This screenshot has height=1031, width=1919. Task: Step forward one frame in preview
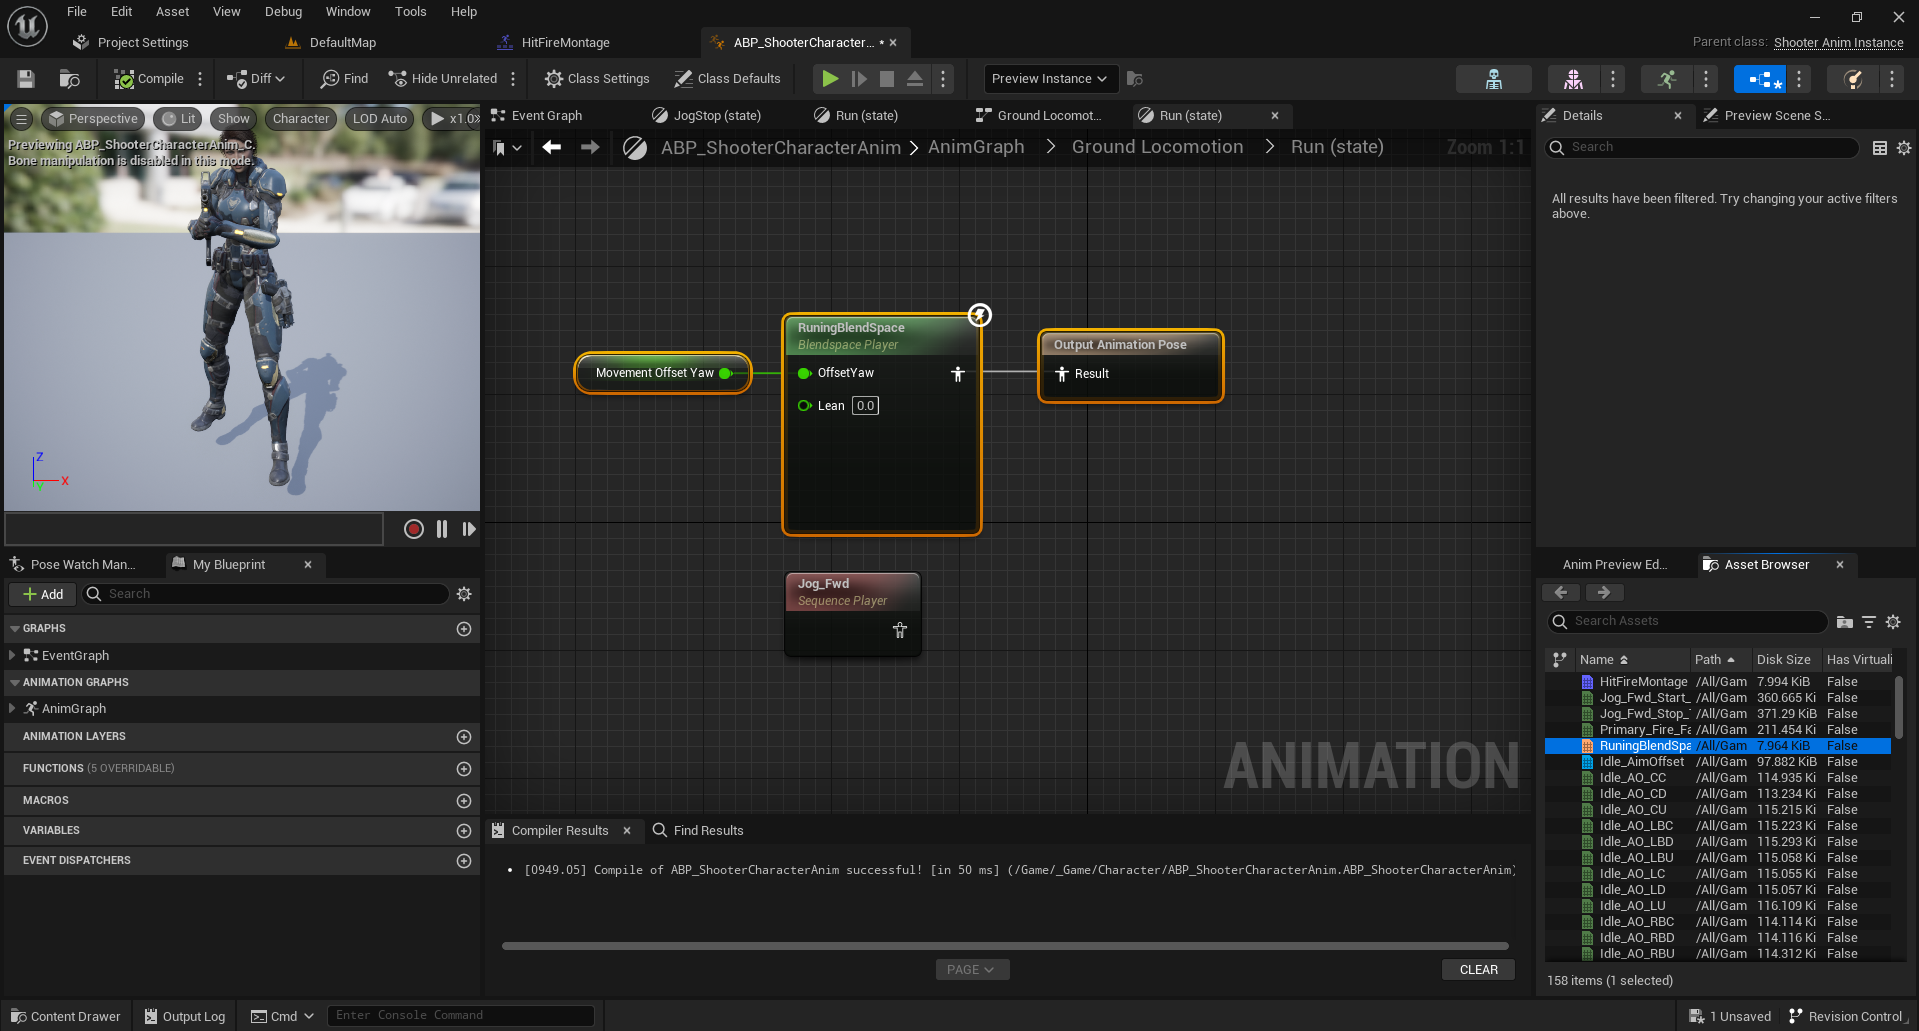pos(469,529)
